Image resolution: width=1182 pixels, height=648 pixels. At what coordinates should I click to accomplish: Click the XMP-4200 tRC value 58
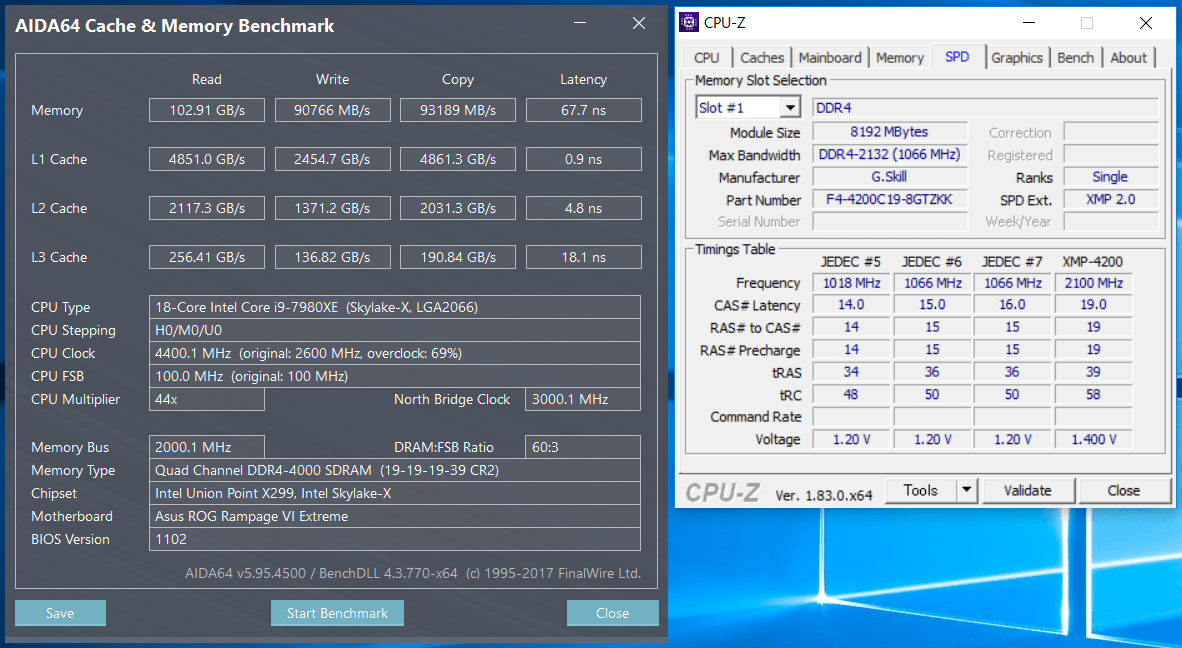[1094, 394]
